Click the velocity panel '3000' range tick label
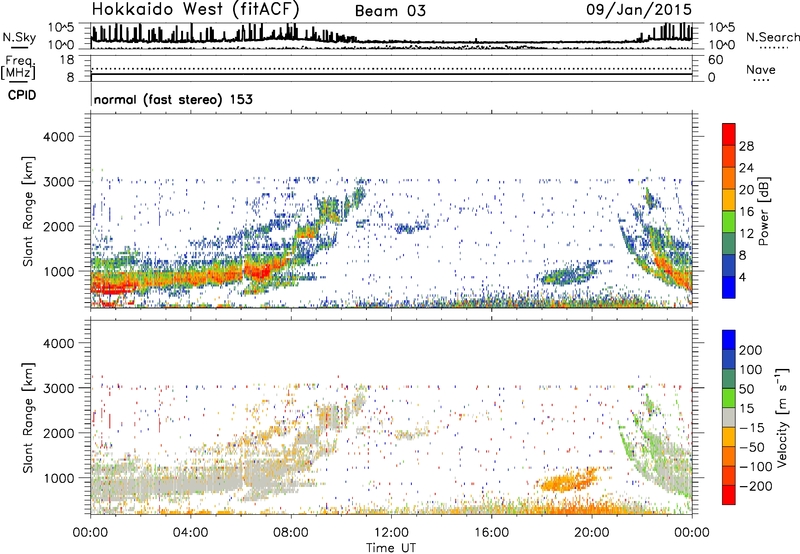This screenshot has height=554, width=800. point(59,388)
